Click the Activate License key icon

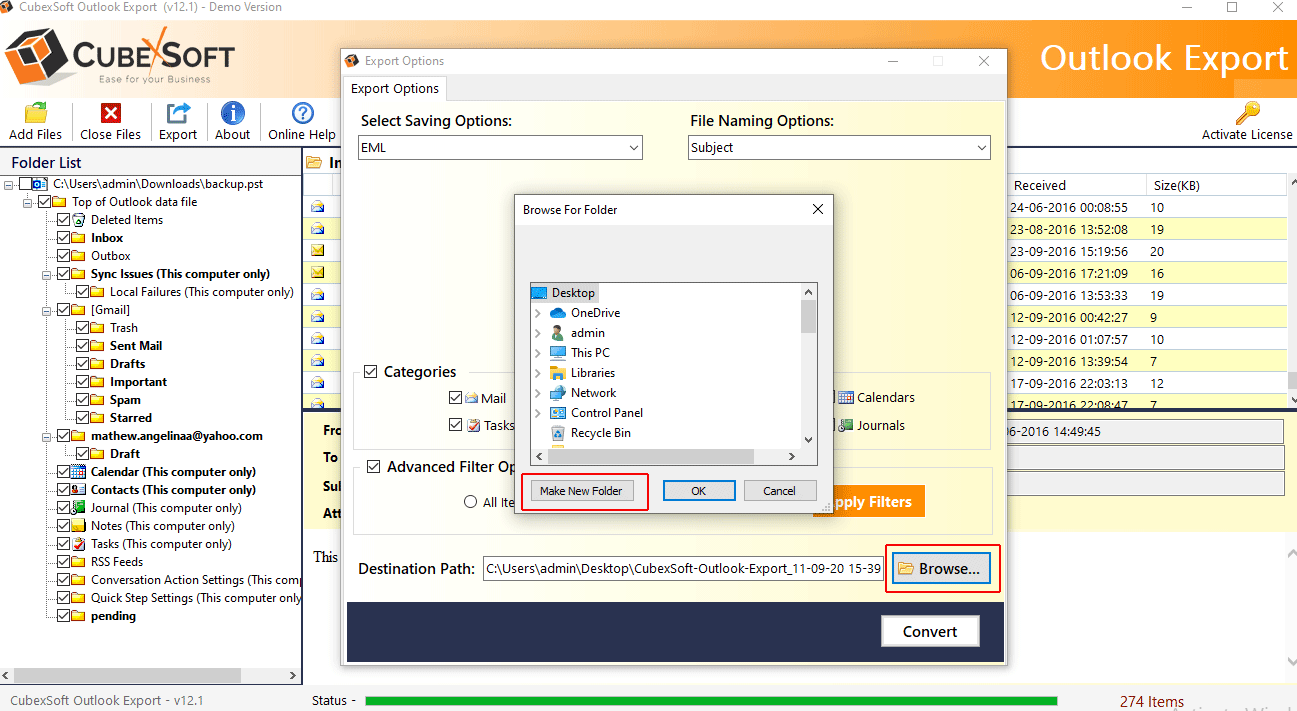click(x=1247, y=112)
